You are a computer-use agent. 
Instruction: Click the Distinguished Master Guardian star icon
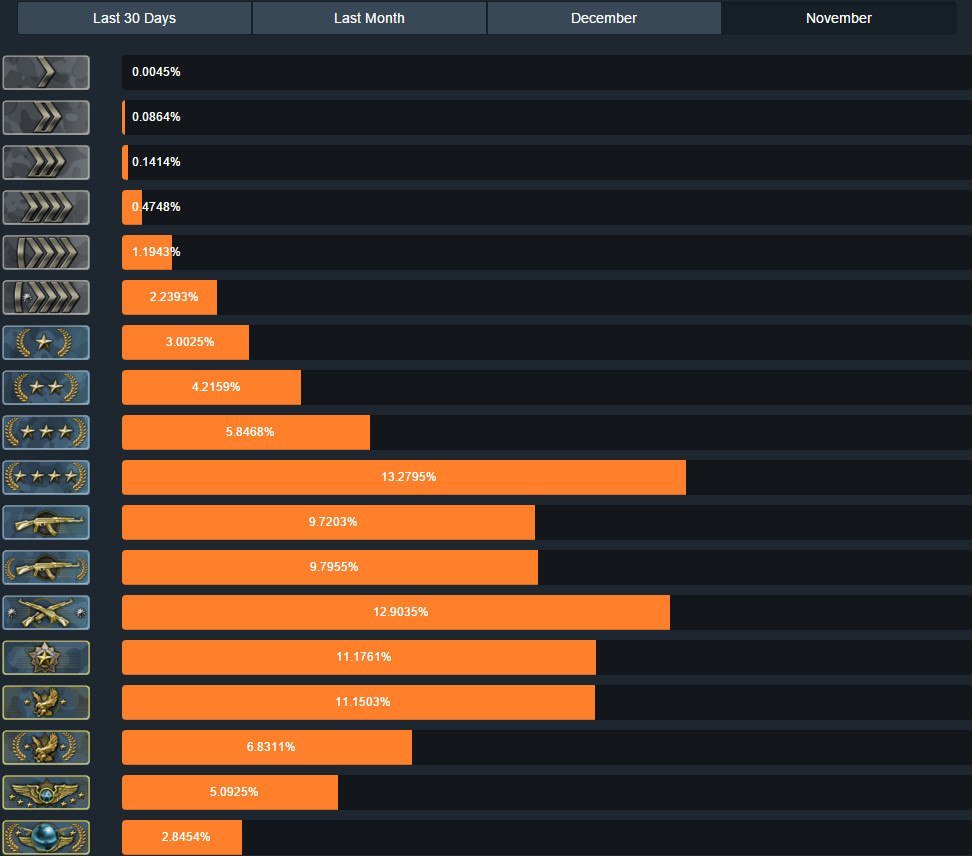pyautogui.click(x=46, y=658)
